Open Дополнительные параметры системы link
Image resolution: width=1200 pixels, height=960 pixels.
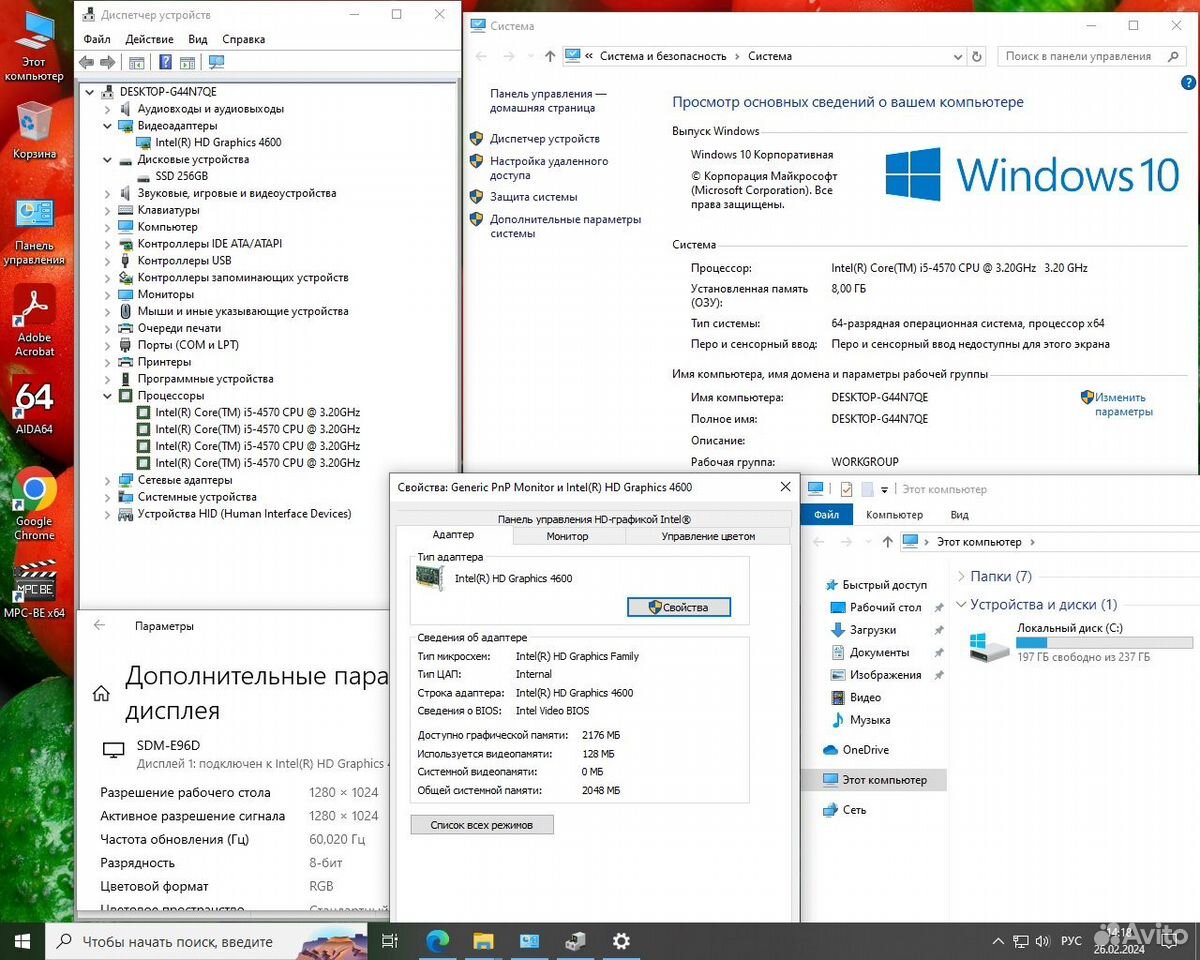[x=566, y=226]
